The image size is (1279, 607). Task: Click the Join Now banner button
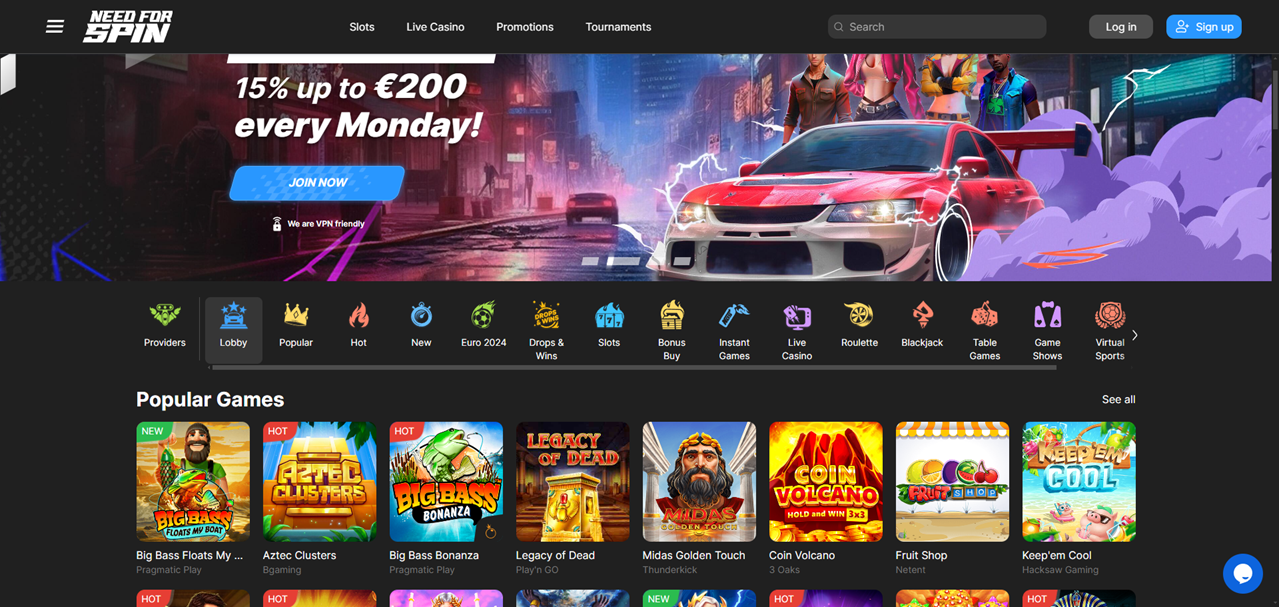click(x=317, y=183)
